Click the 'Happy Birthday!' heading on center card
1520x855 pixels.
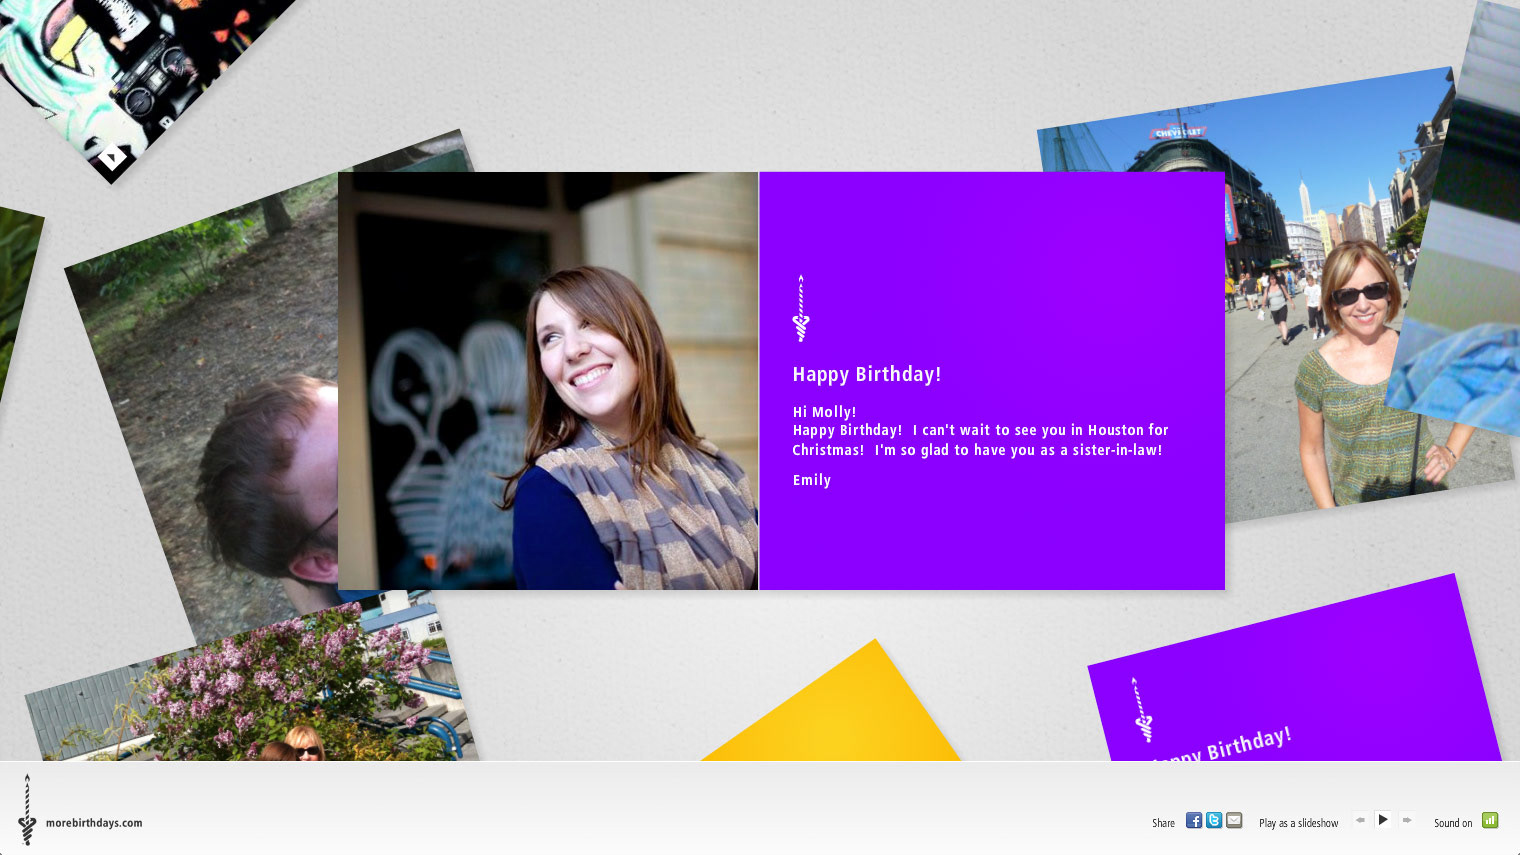867,374
